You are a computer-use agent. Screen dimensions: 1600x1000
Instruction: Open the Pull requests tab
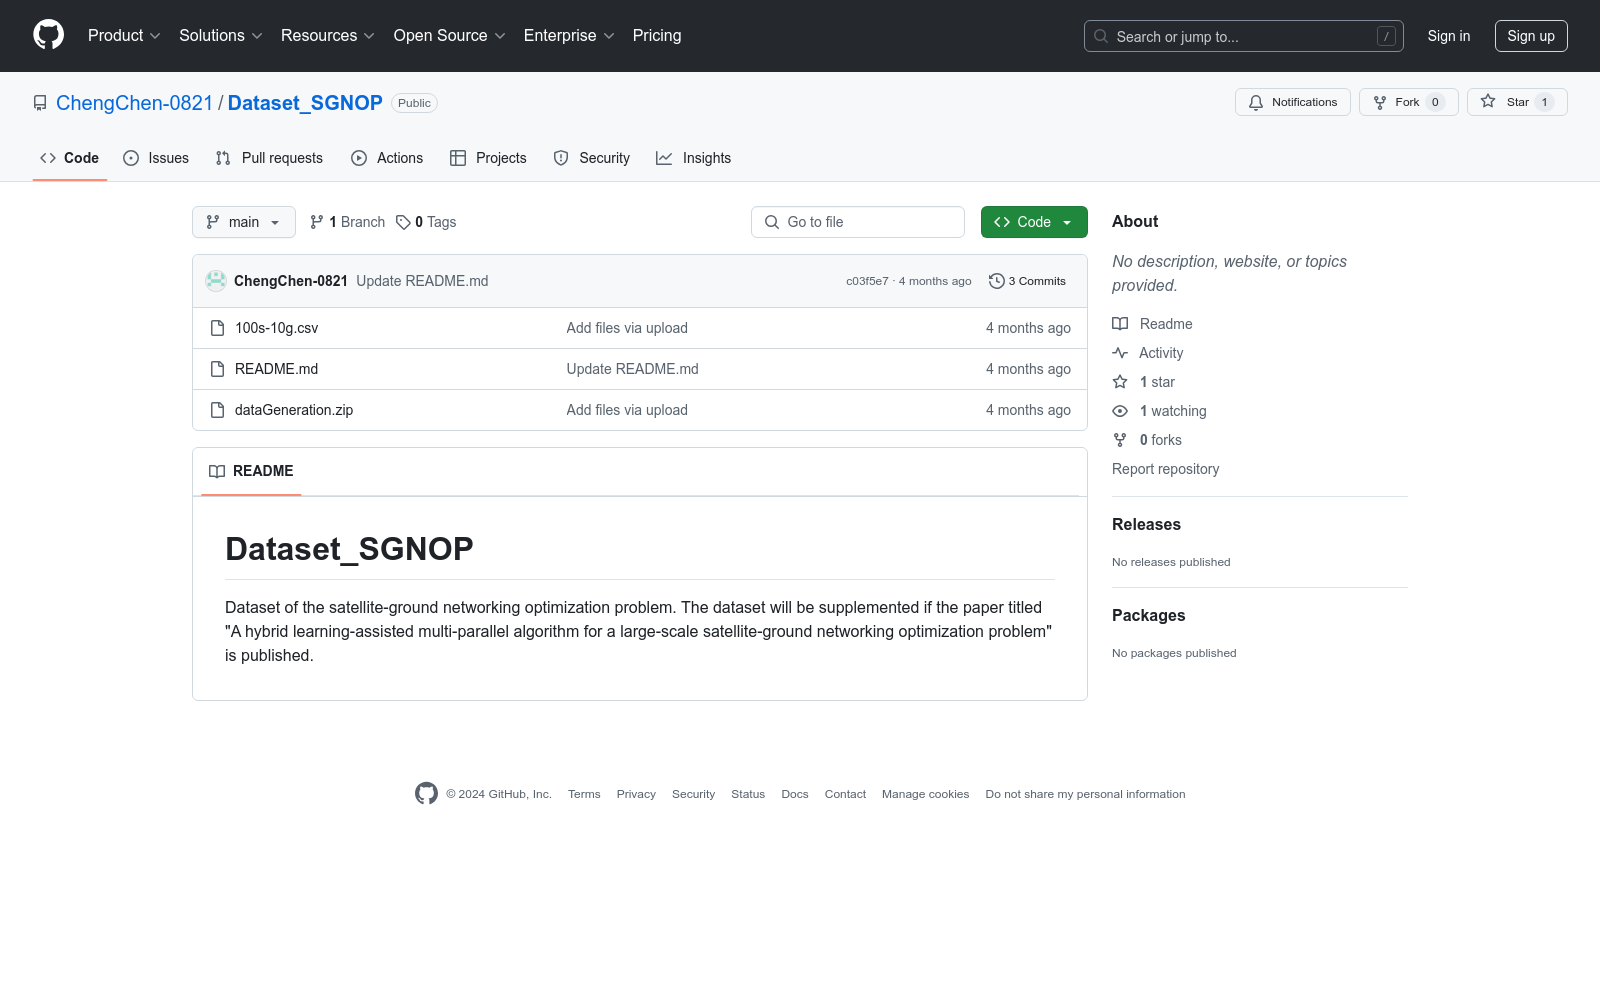click(x=269, y=158)
